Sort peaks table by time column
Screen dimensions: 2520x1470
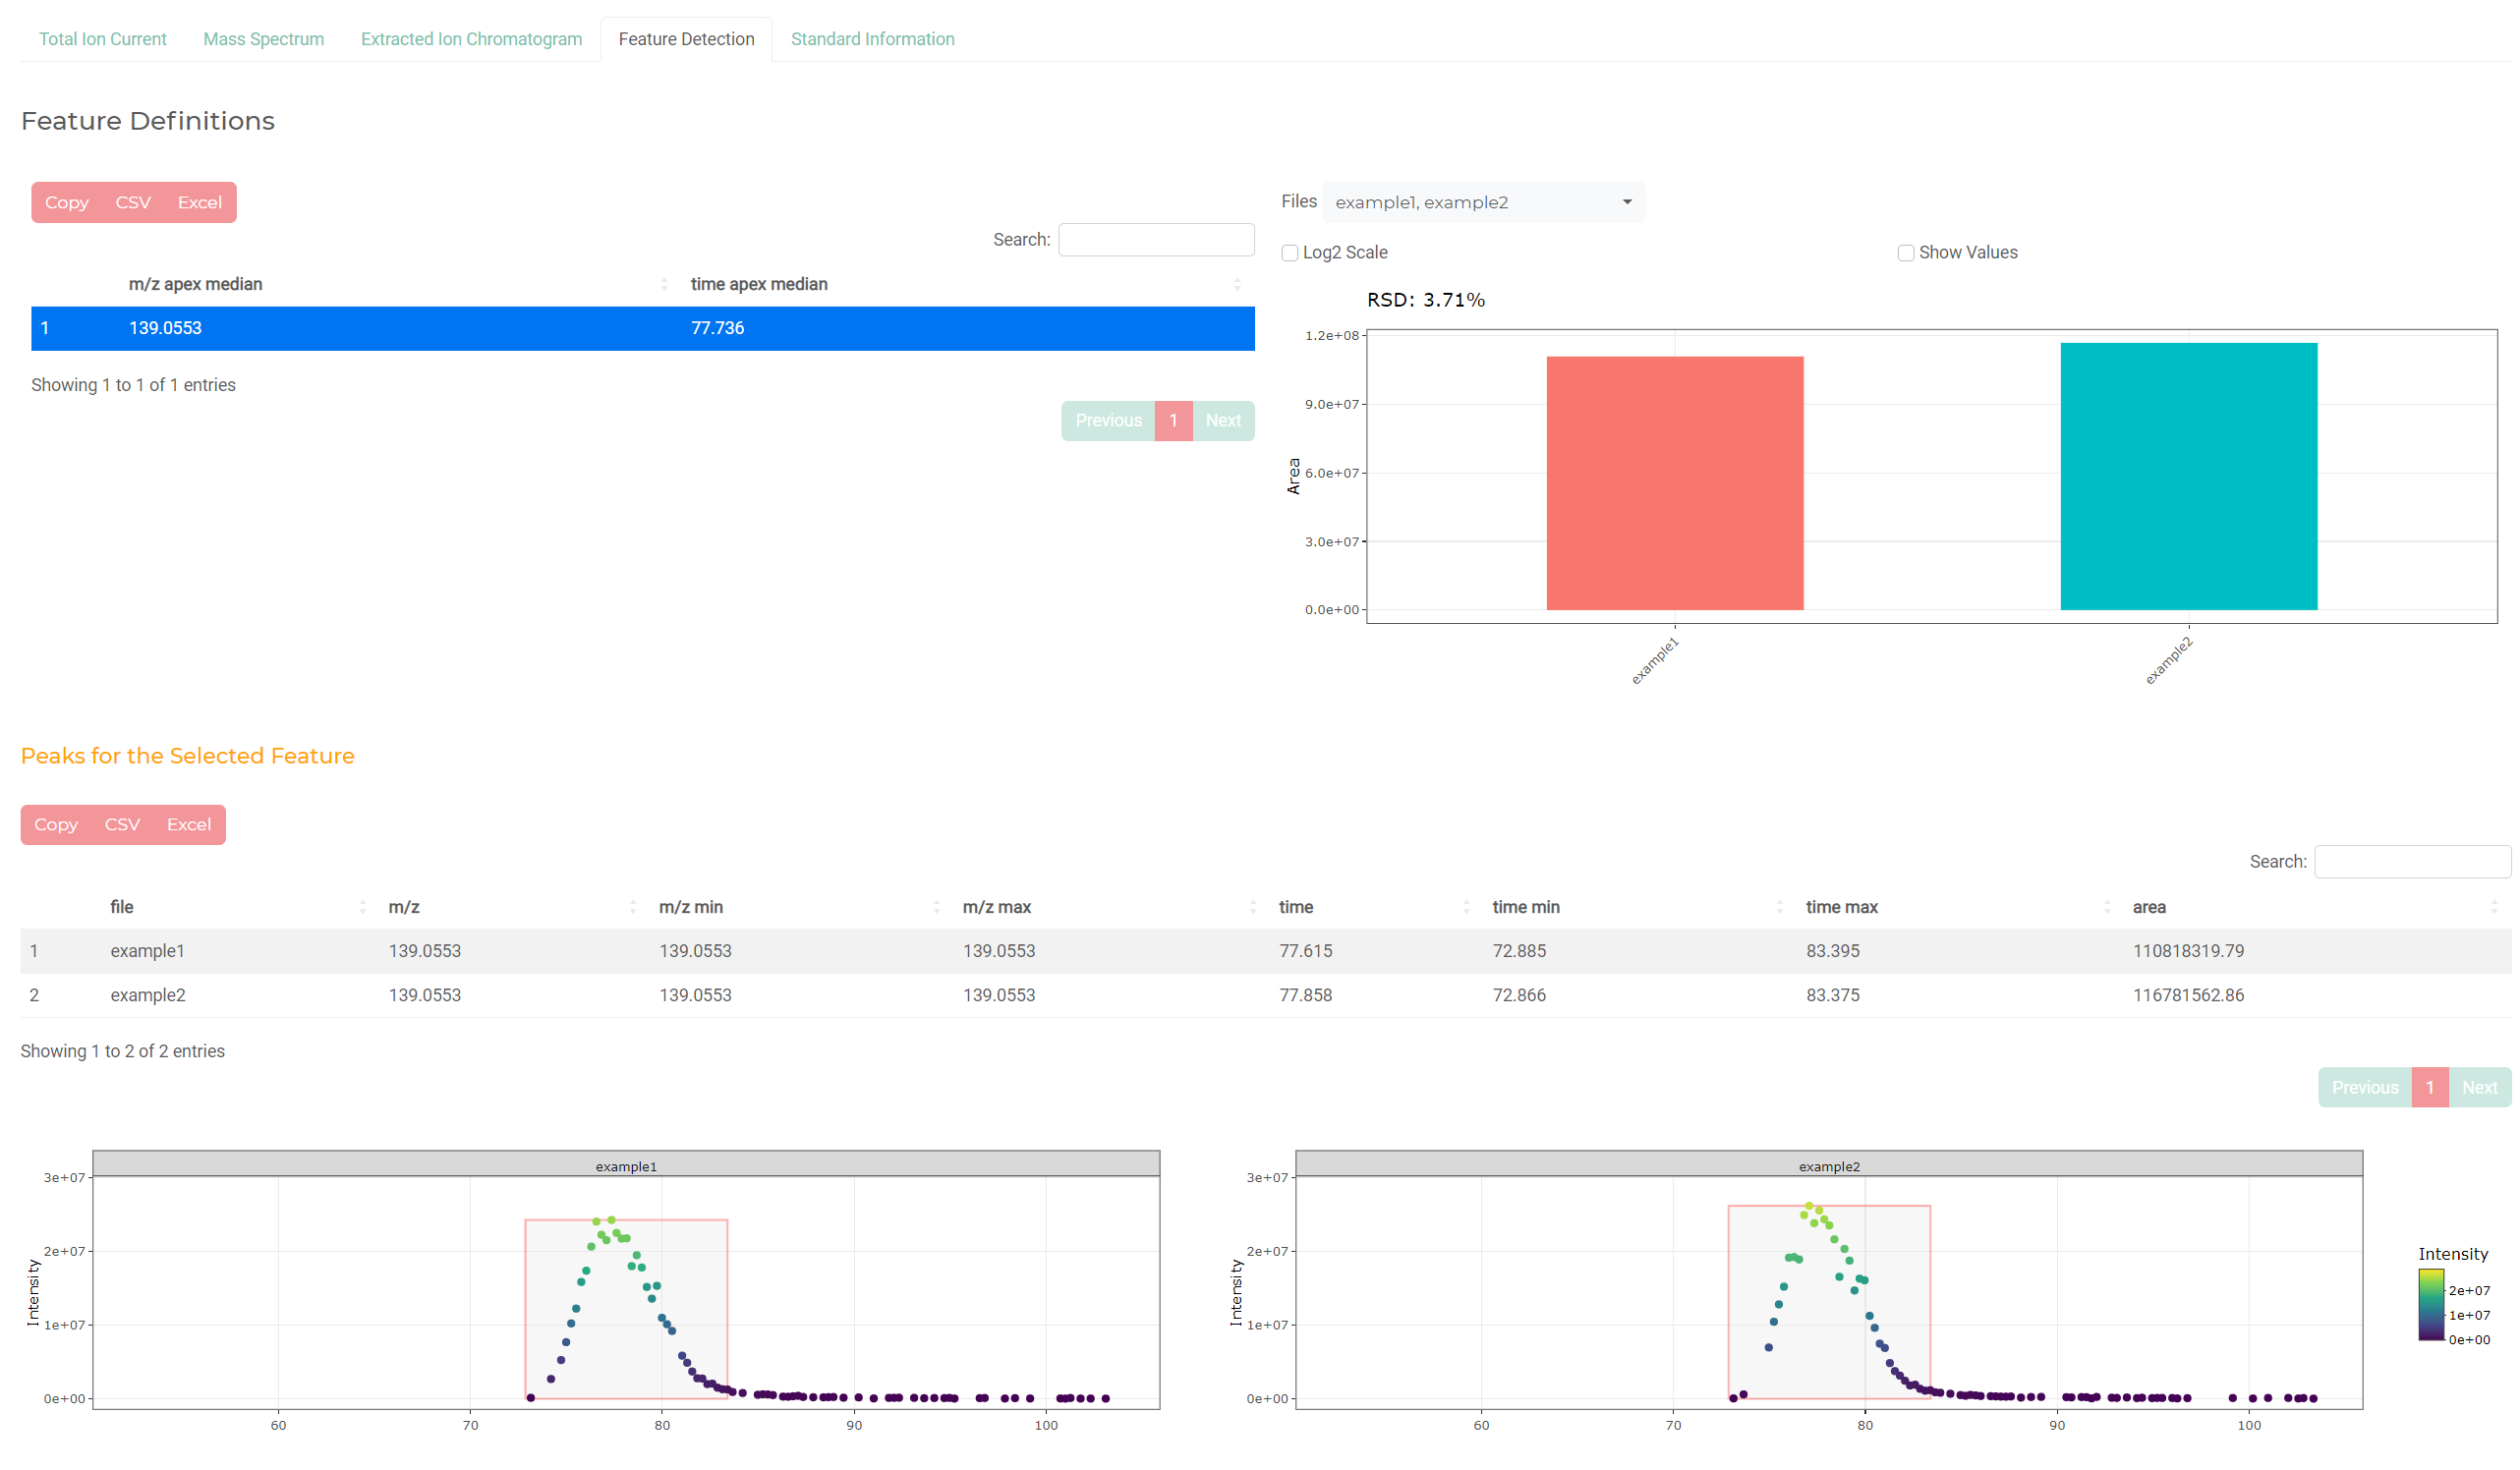click(x=1375, y=907)
